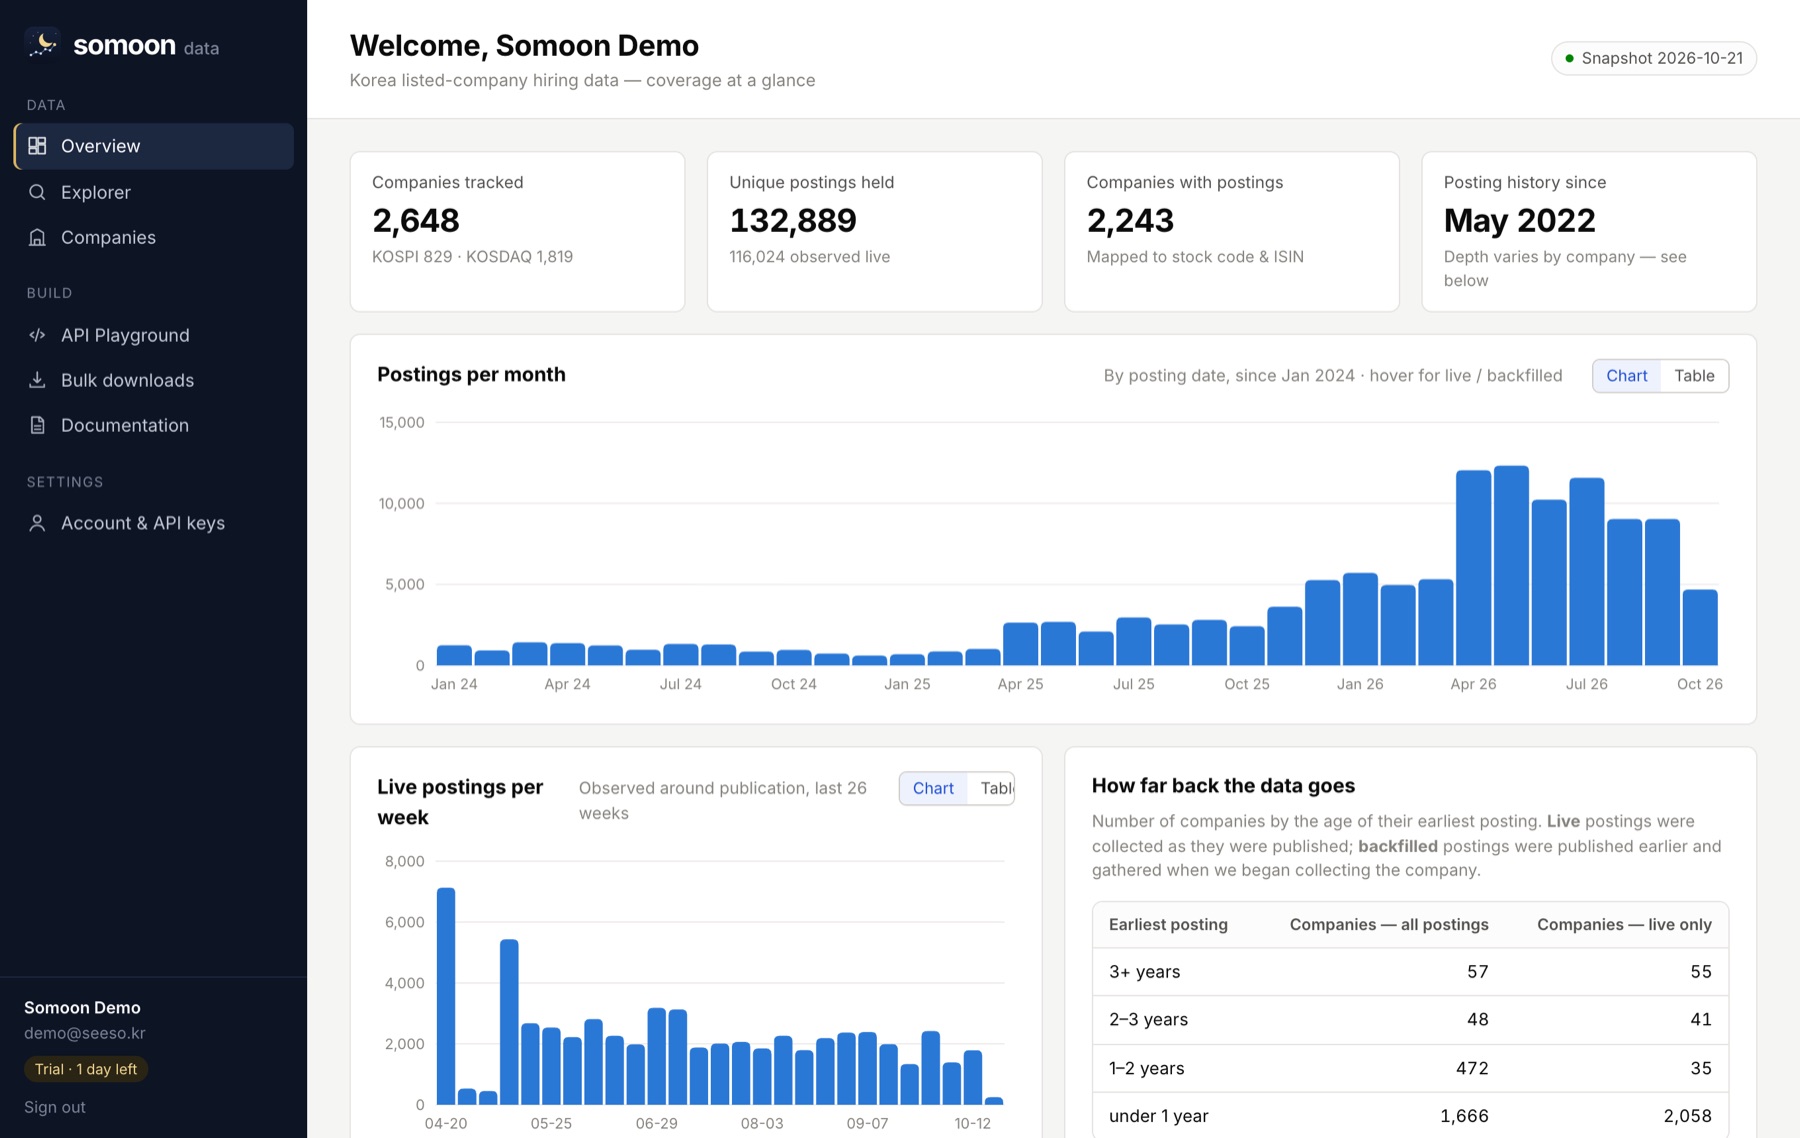This screenshot has height=1138, width=1800.
Task: Navigate to Bulk downloads
Action: pyautogui.click(x=154, y=380)
